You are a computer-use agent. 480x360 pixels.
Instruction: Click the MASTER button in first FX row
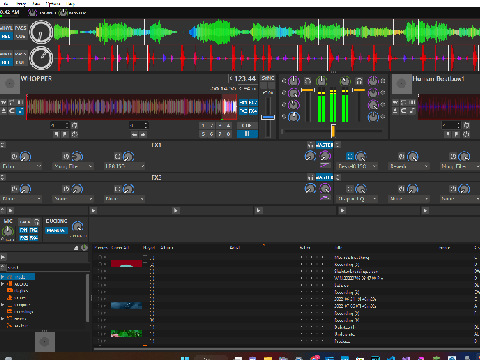click(324, 145)
